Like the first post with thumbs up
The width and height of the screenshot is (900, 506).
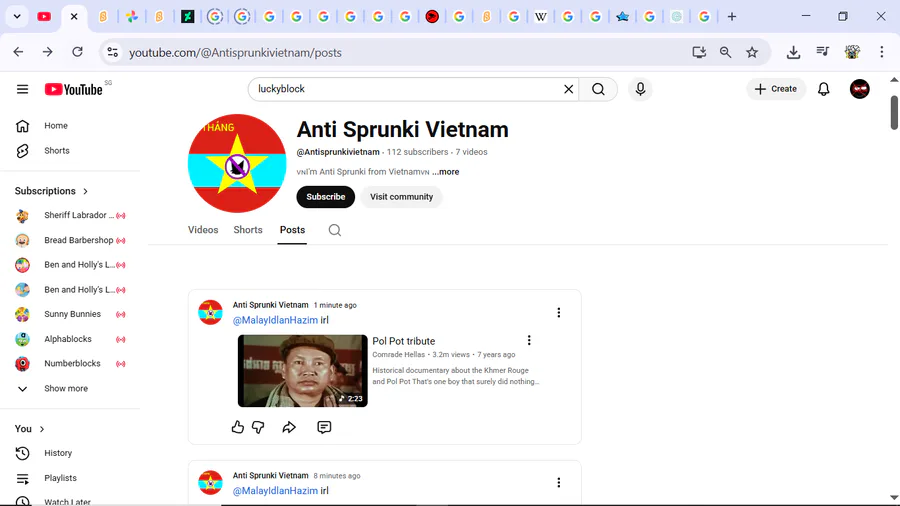pyautogui.click(x=238, y=427)
